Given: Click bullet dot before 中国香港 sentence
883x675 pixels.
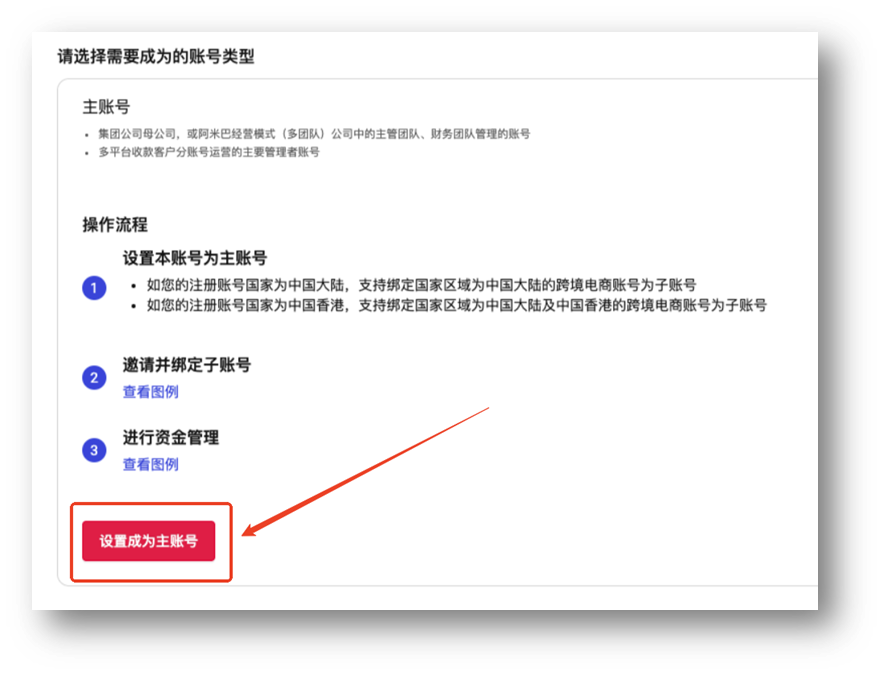Looking at the screenshot, I should tap(133, 307).
